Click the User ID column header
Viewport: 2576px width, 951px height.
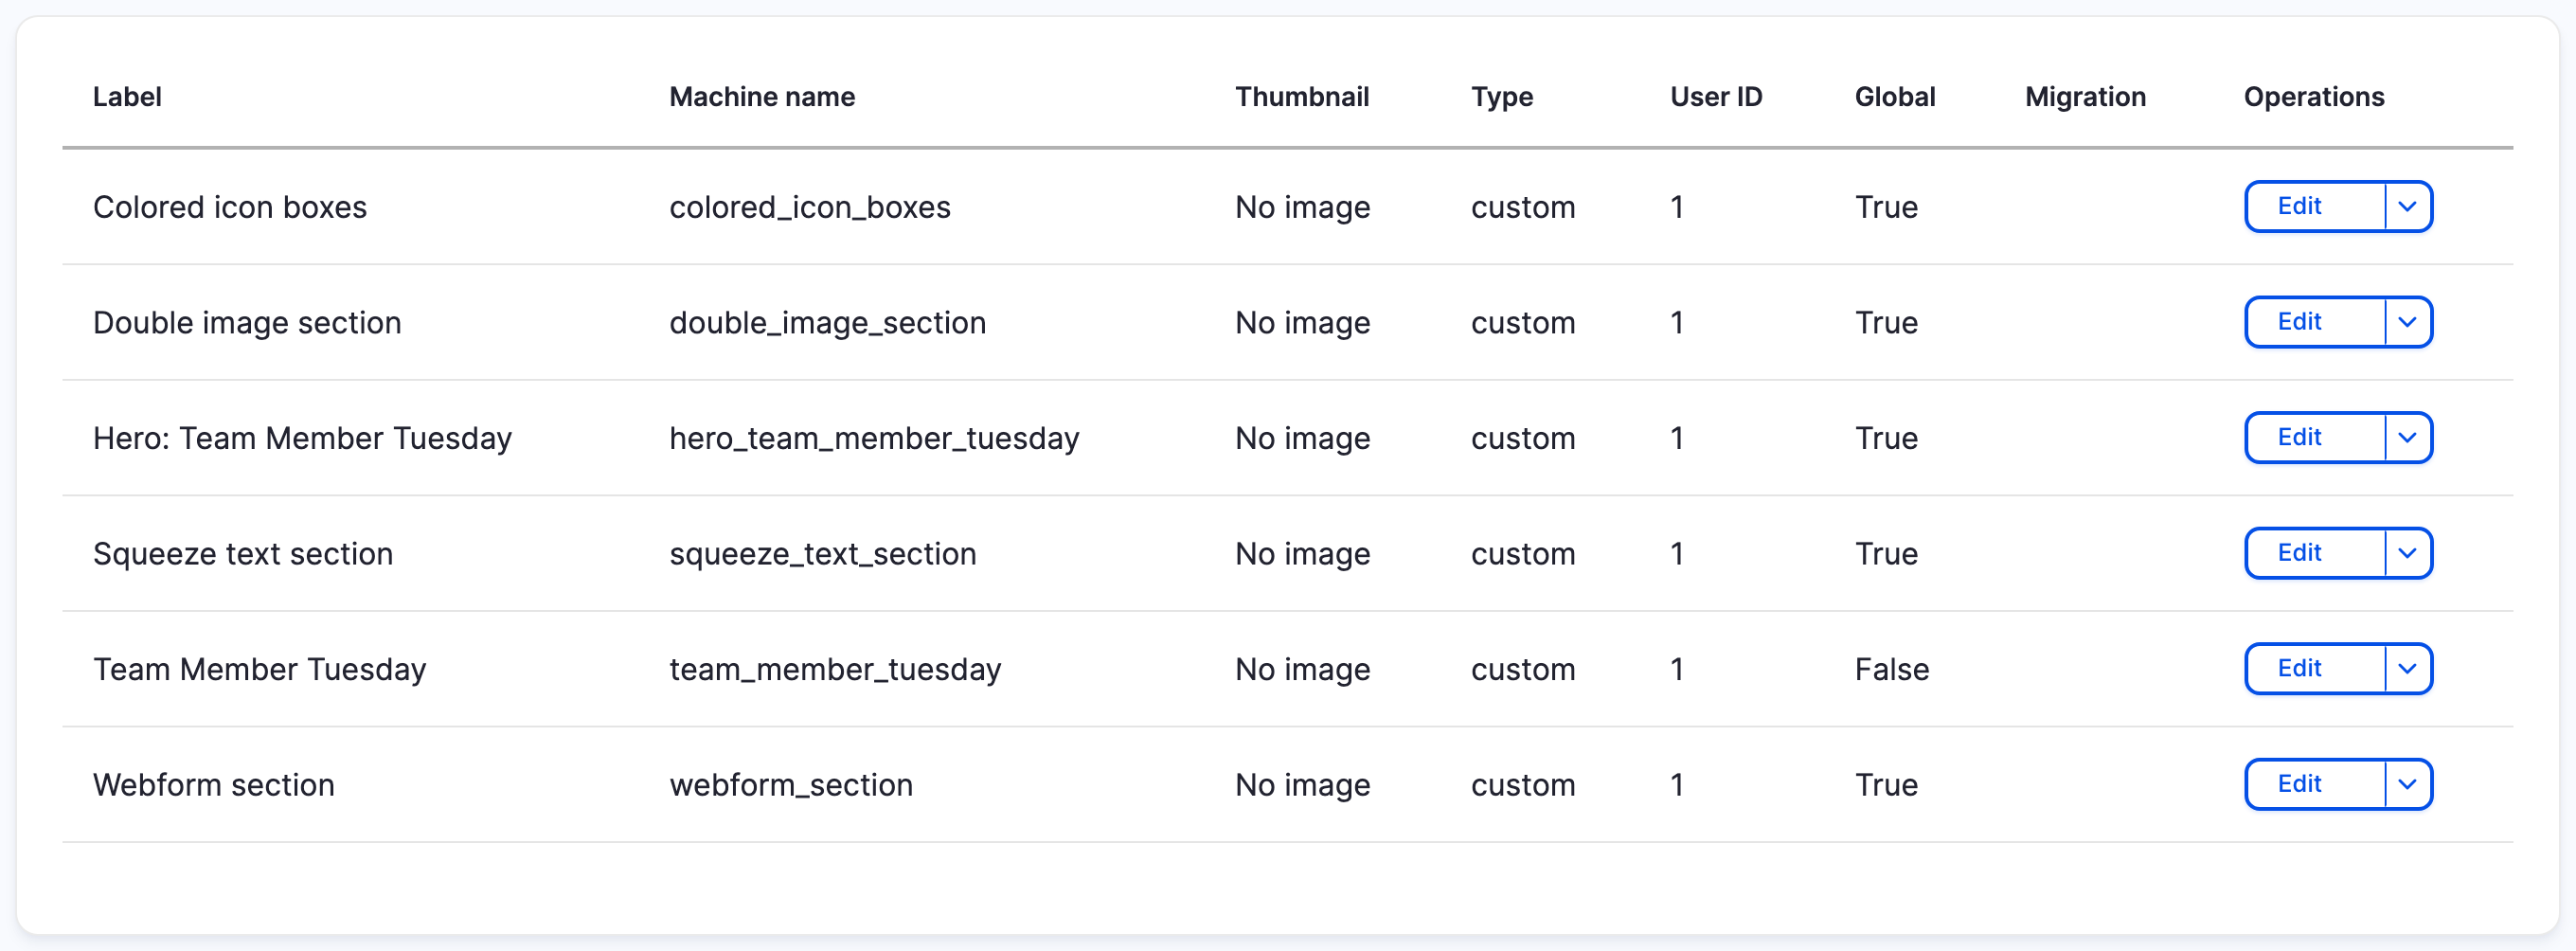point(1716,97)
